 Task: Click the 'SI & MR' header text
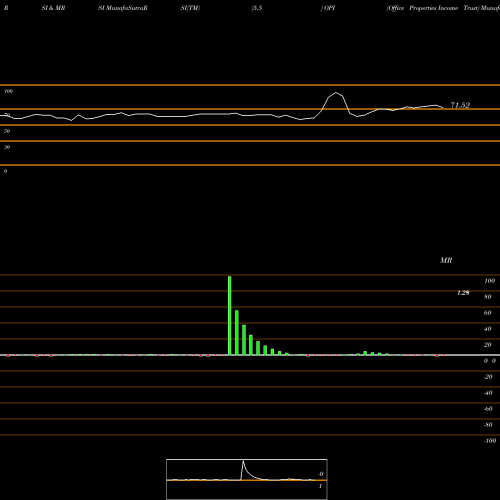(53, 8)
